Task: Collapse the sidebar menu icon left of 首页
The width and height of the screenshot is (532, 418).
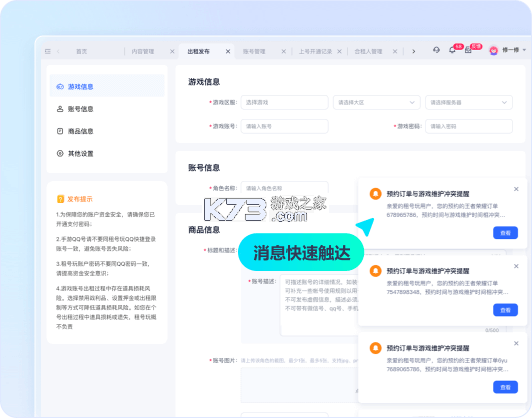Action: coord(48,51)
